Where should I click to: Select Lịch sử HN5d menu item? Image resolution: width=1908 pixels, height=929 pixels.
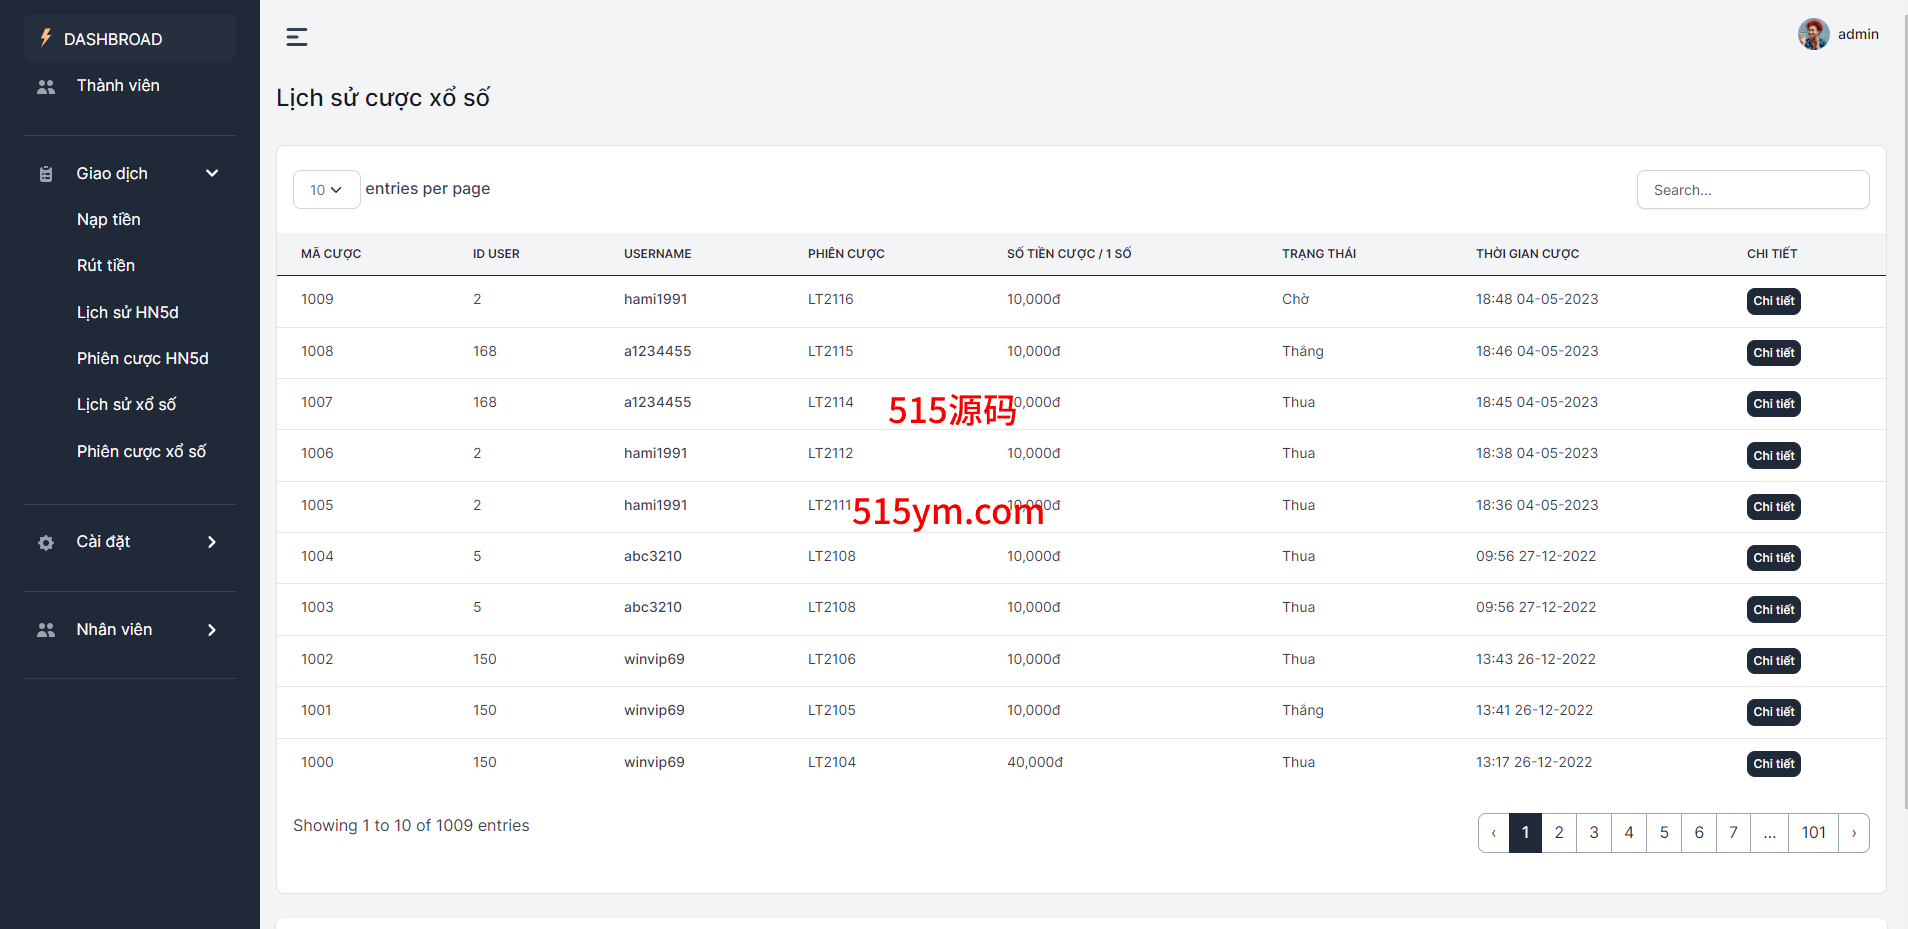point(128,313)
